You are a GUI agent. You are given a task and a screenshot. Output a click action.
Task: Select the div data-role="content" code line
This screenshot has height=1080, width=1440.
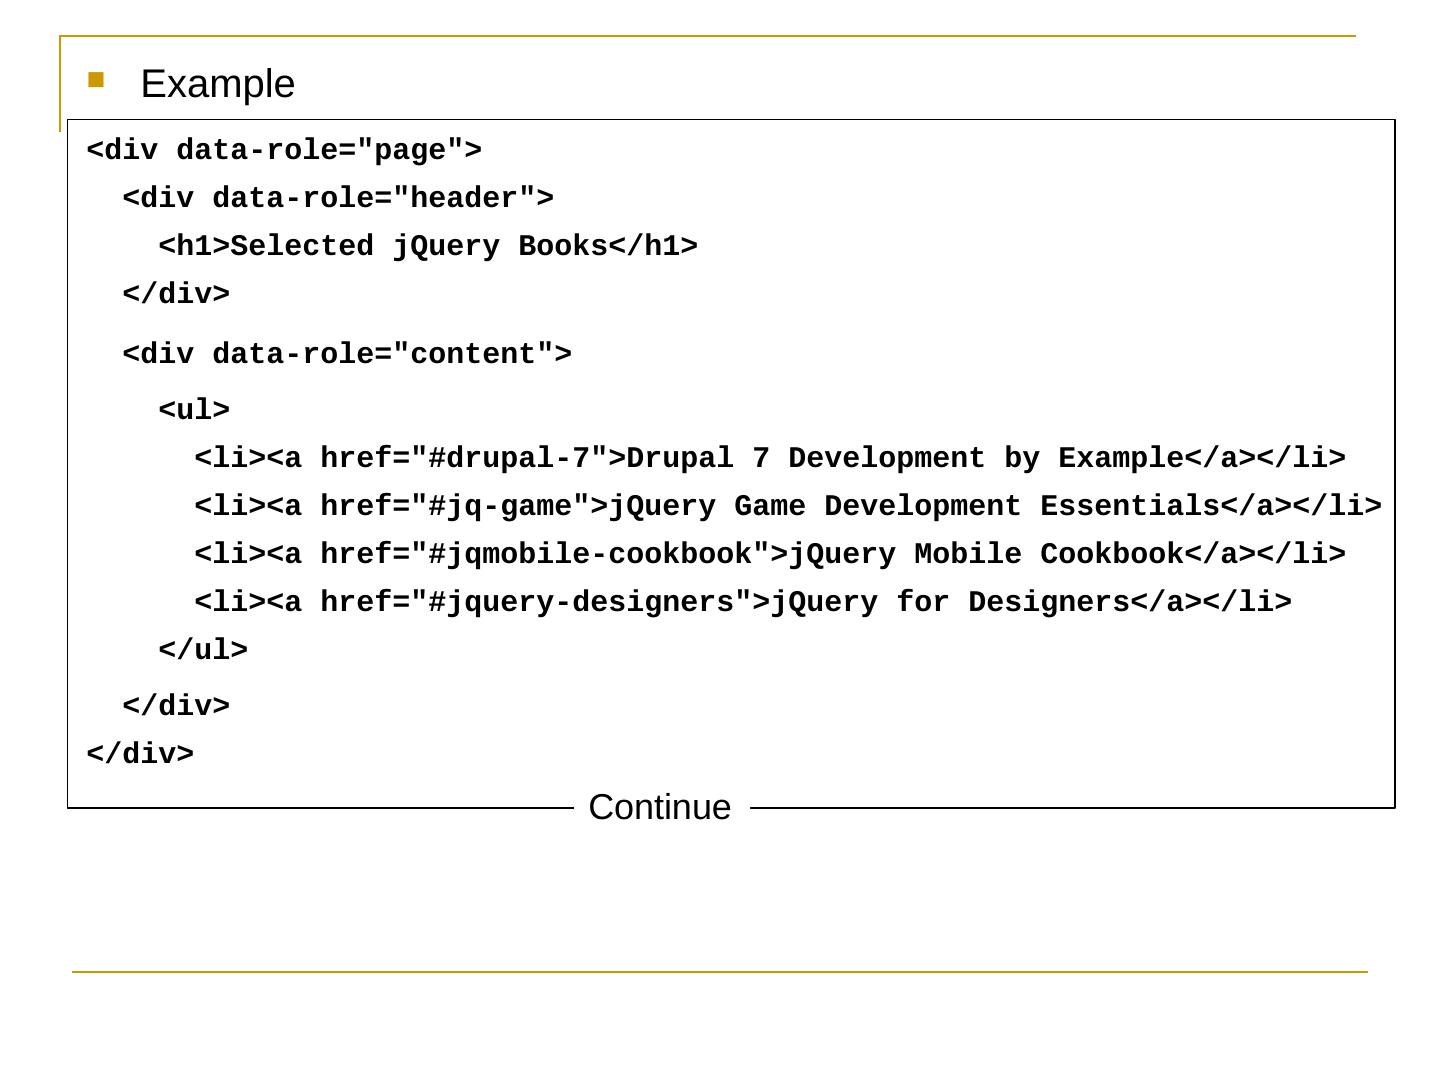coord(346,355)
